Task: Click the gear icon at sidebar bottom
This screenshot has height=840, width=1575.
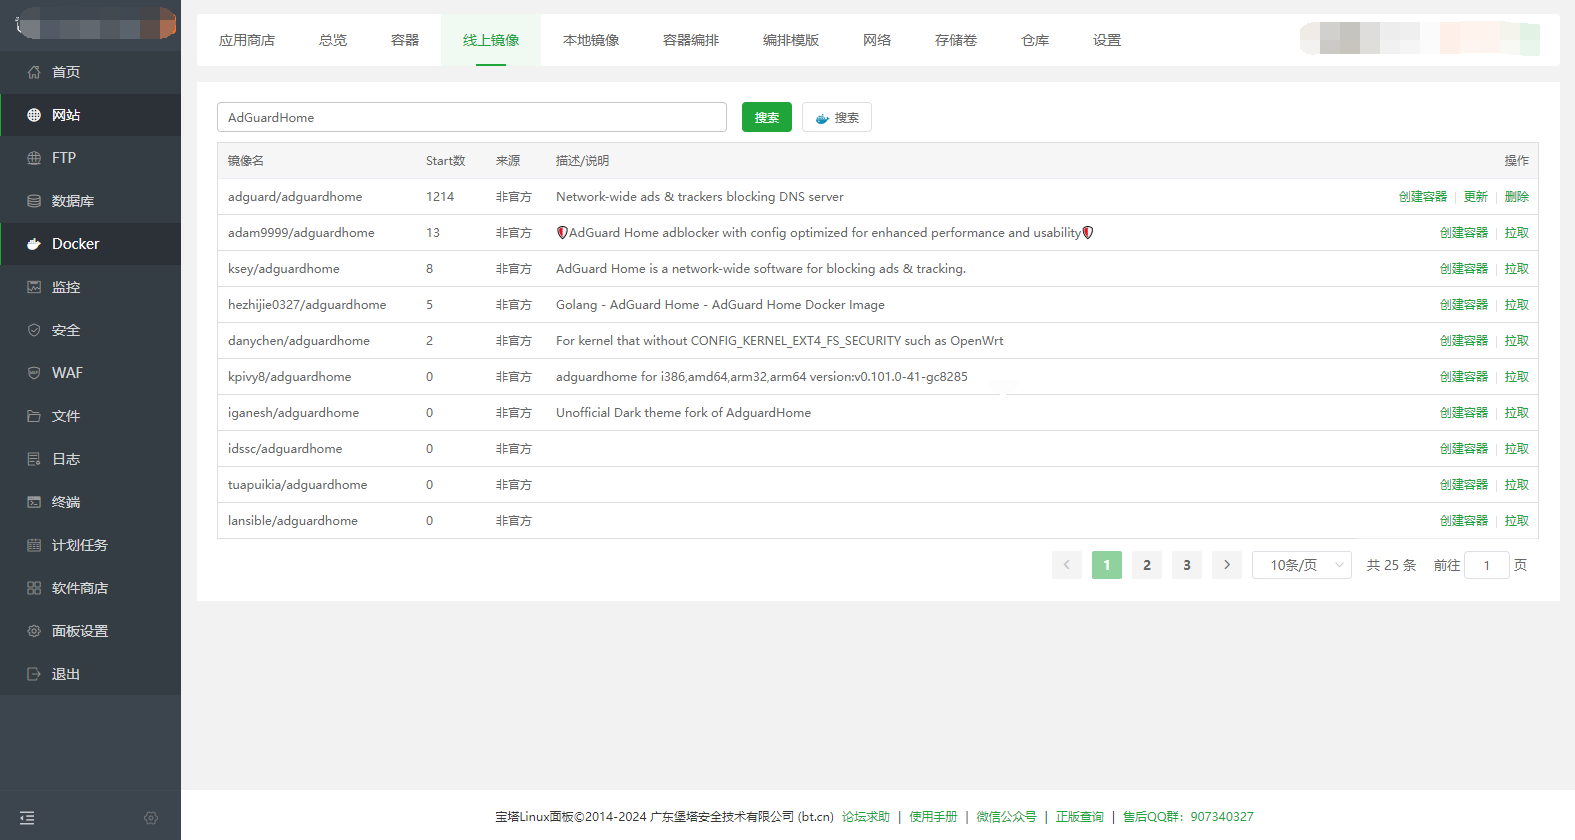Action: pos(151,818)
